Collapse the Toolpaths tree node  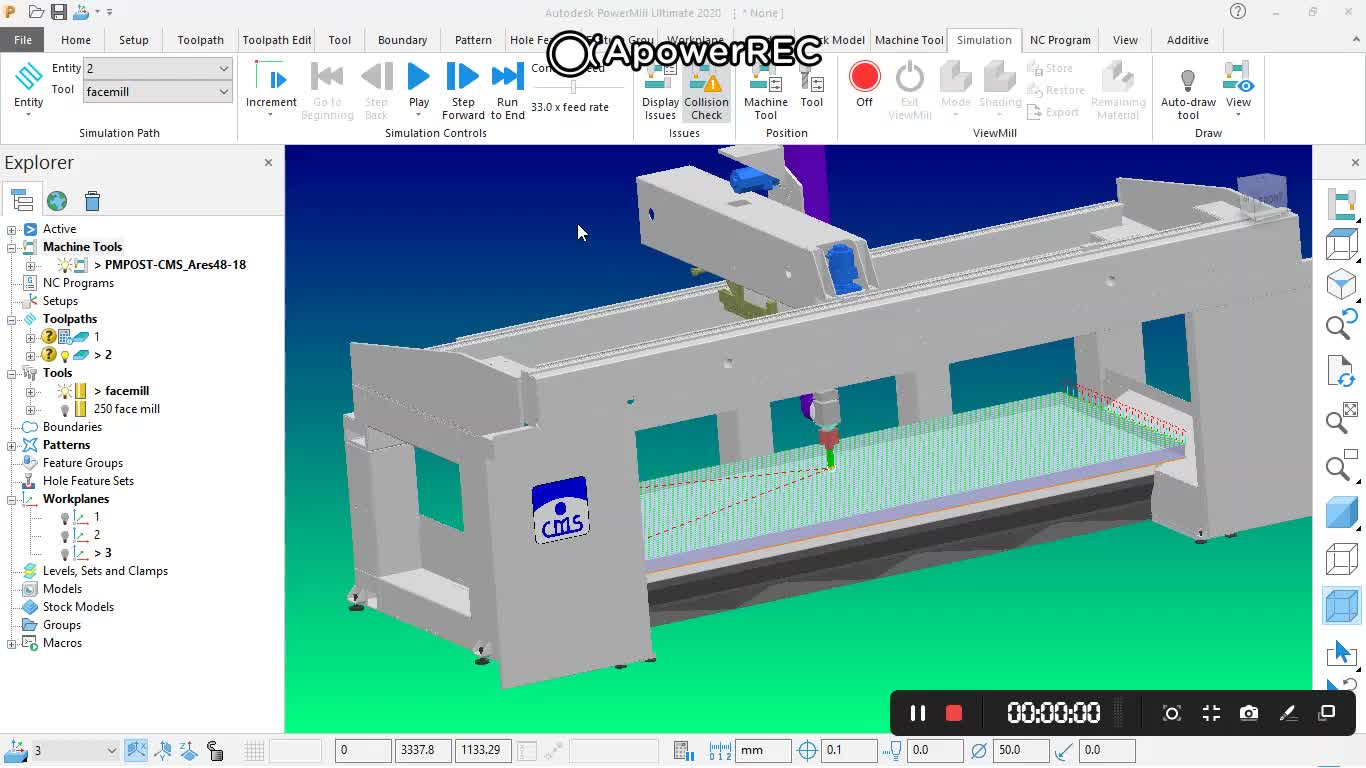tap(12, 319)
